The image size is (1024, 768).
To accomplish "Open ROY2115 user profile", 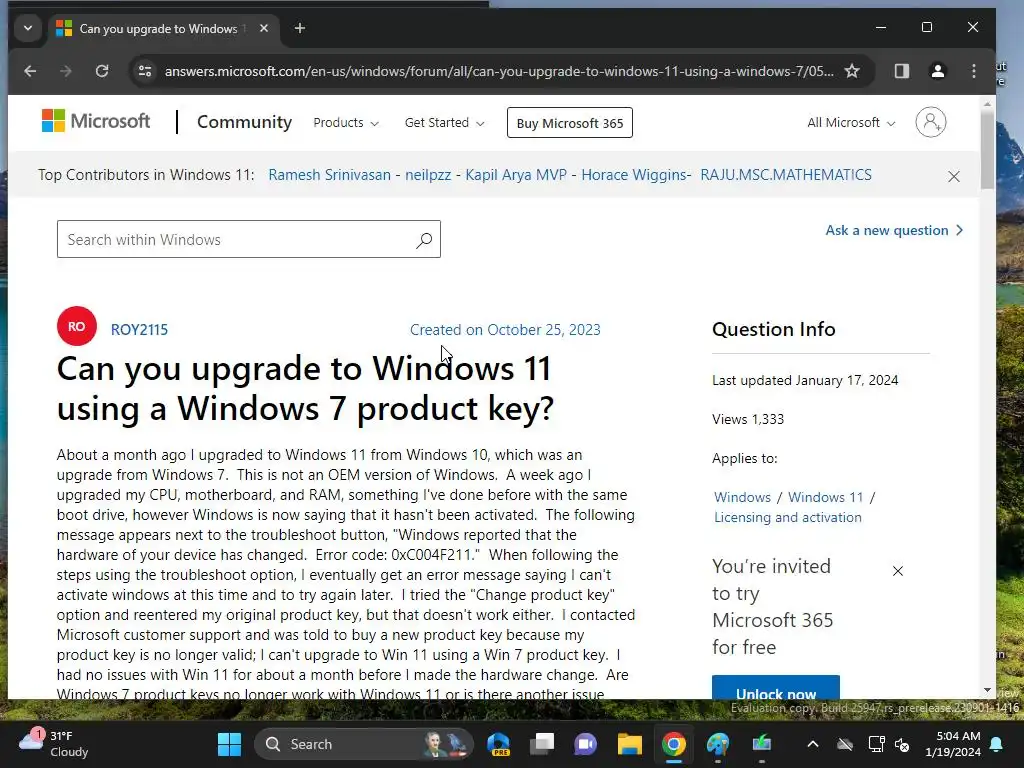I will (x=139, y=330).
